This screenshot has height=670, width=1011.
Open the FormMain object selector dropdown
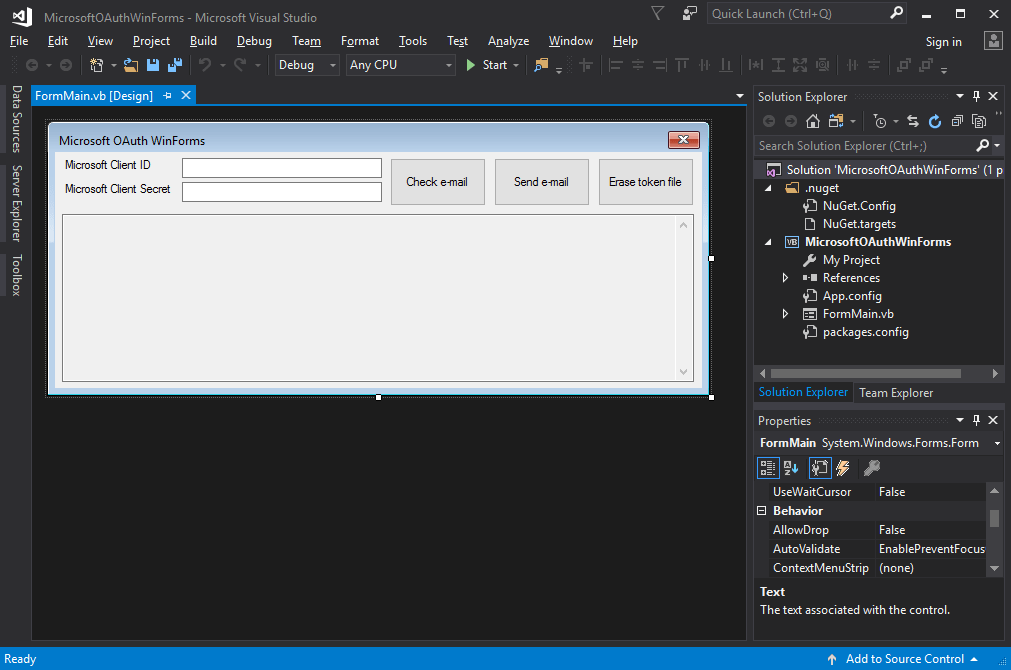tap(997, 443)
